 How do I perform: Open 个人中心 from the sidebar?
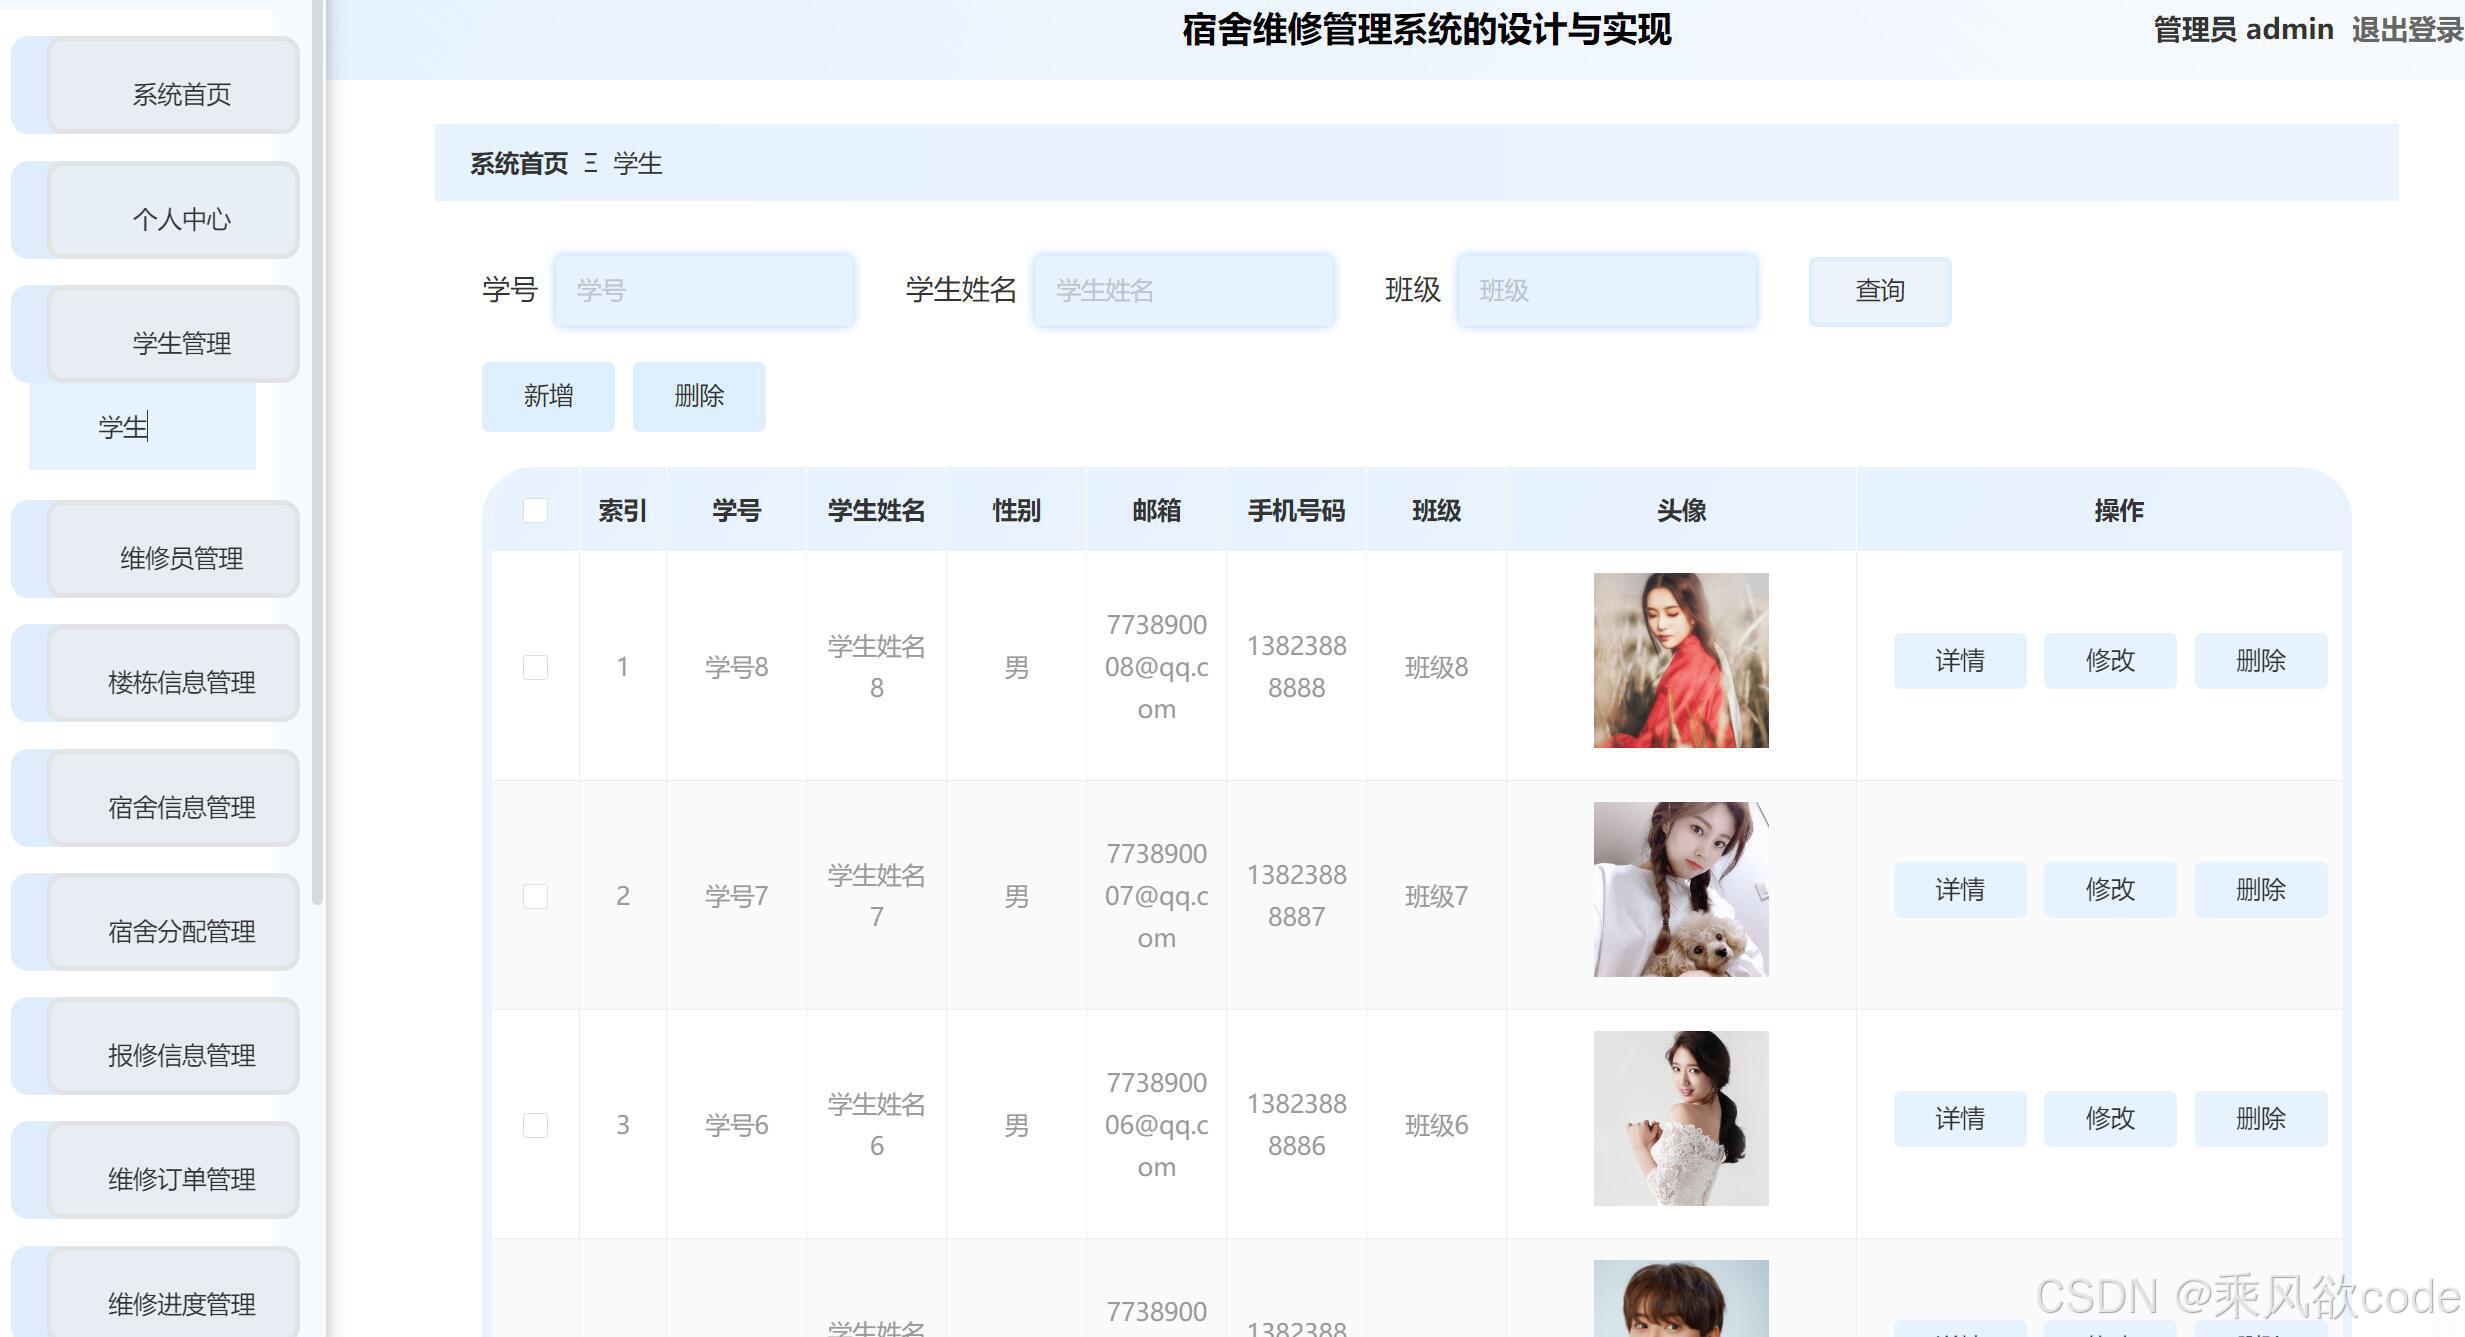tap(173, 212)
